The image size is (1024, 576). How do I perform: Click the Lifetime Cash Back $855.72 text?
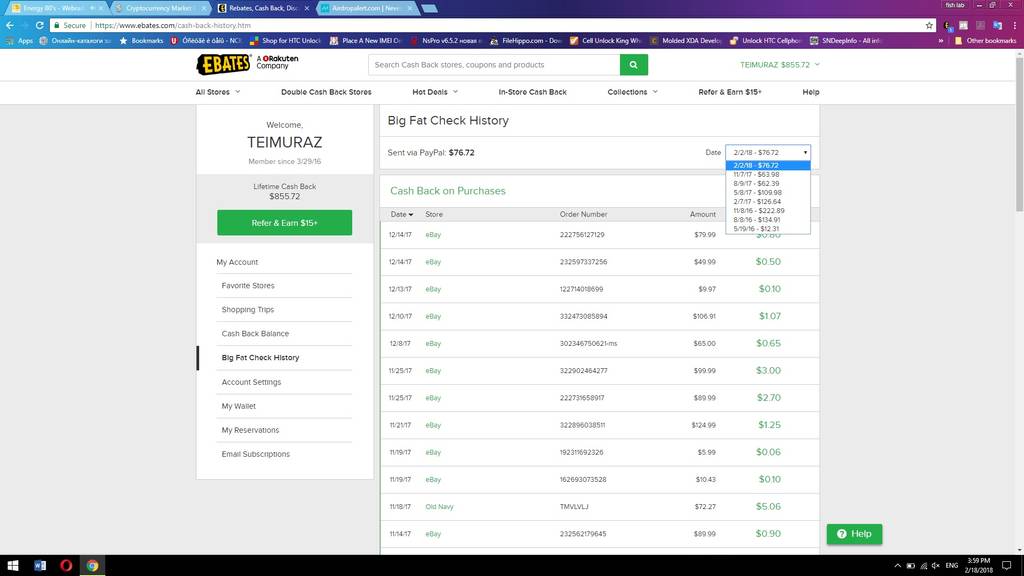pos(284,191)
